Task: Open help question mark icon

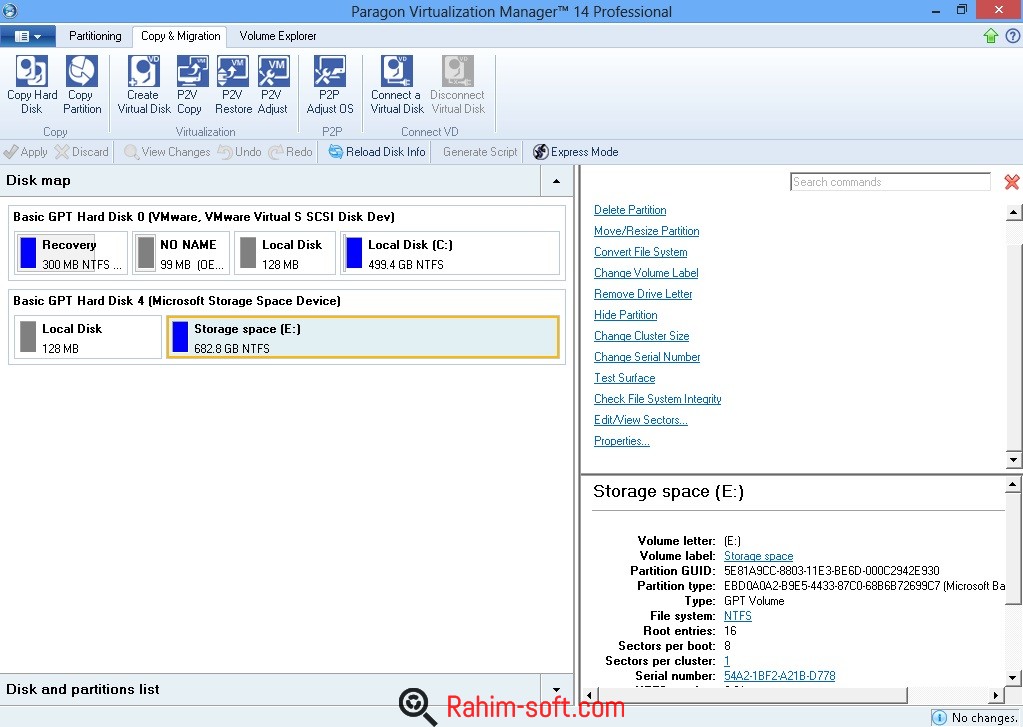Action: coord(1013,36)
